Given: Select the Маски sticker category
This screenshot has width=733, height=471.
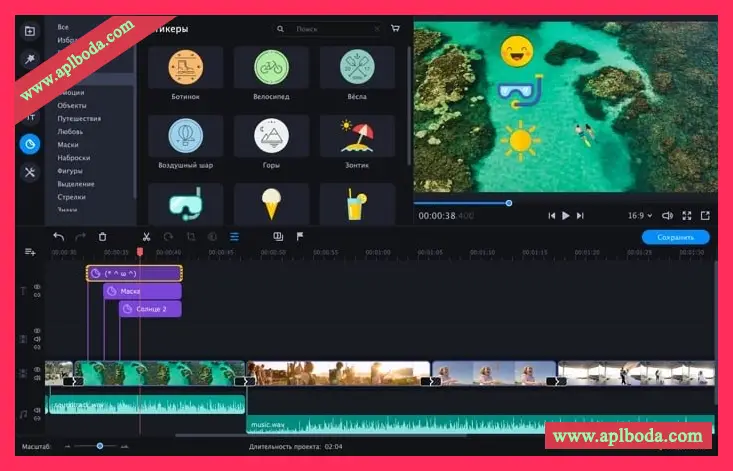Looking at the screenshot, I should click(x=68, y=145).
